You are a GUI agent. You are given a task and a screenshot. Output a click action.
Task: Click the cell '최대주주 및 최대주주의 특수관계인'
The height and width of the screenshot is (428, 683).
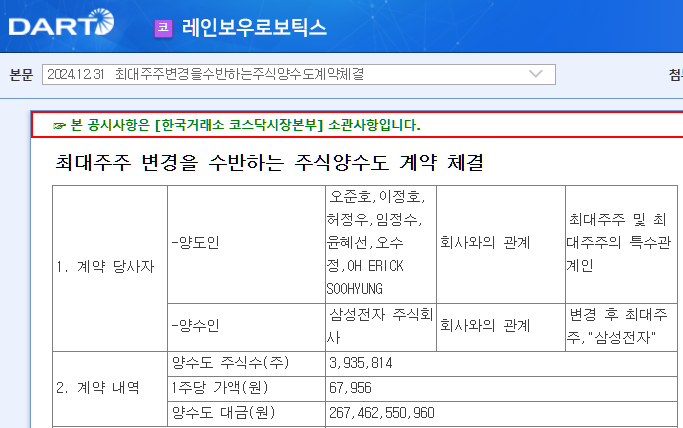pos(621,244)
